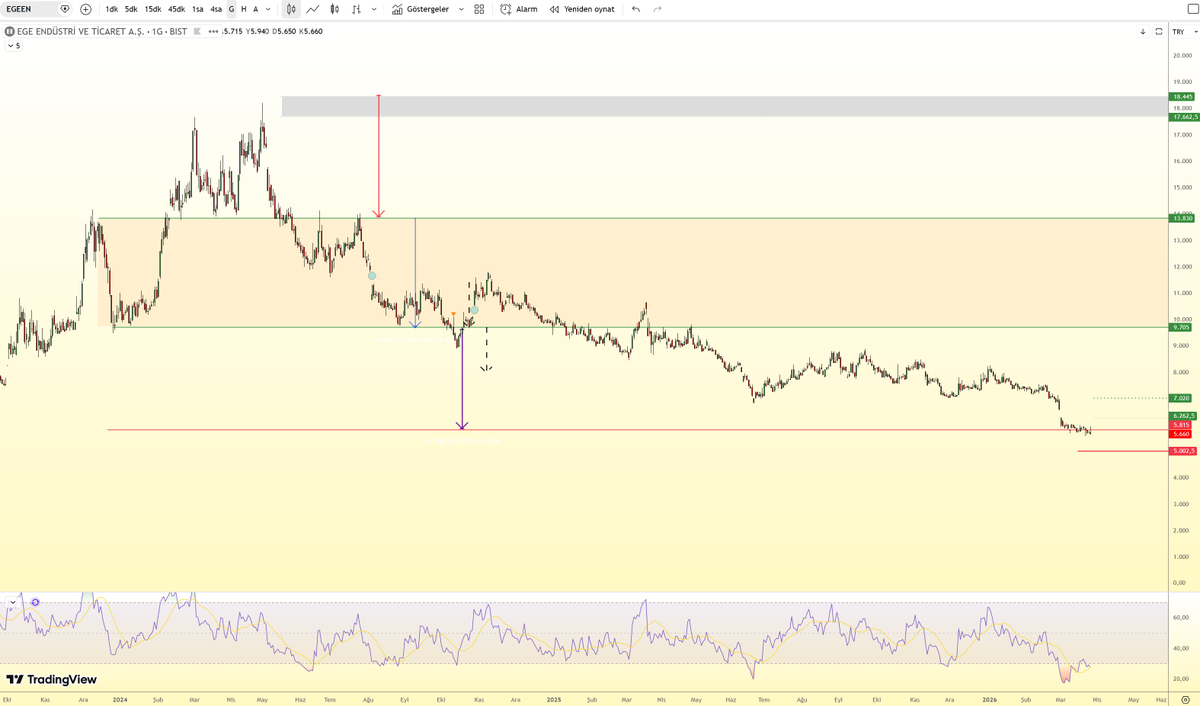The width and height of the screenshot is (1200, 706).
Task: Open the TradingView logo link
Action: coord(52,679)
